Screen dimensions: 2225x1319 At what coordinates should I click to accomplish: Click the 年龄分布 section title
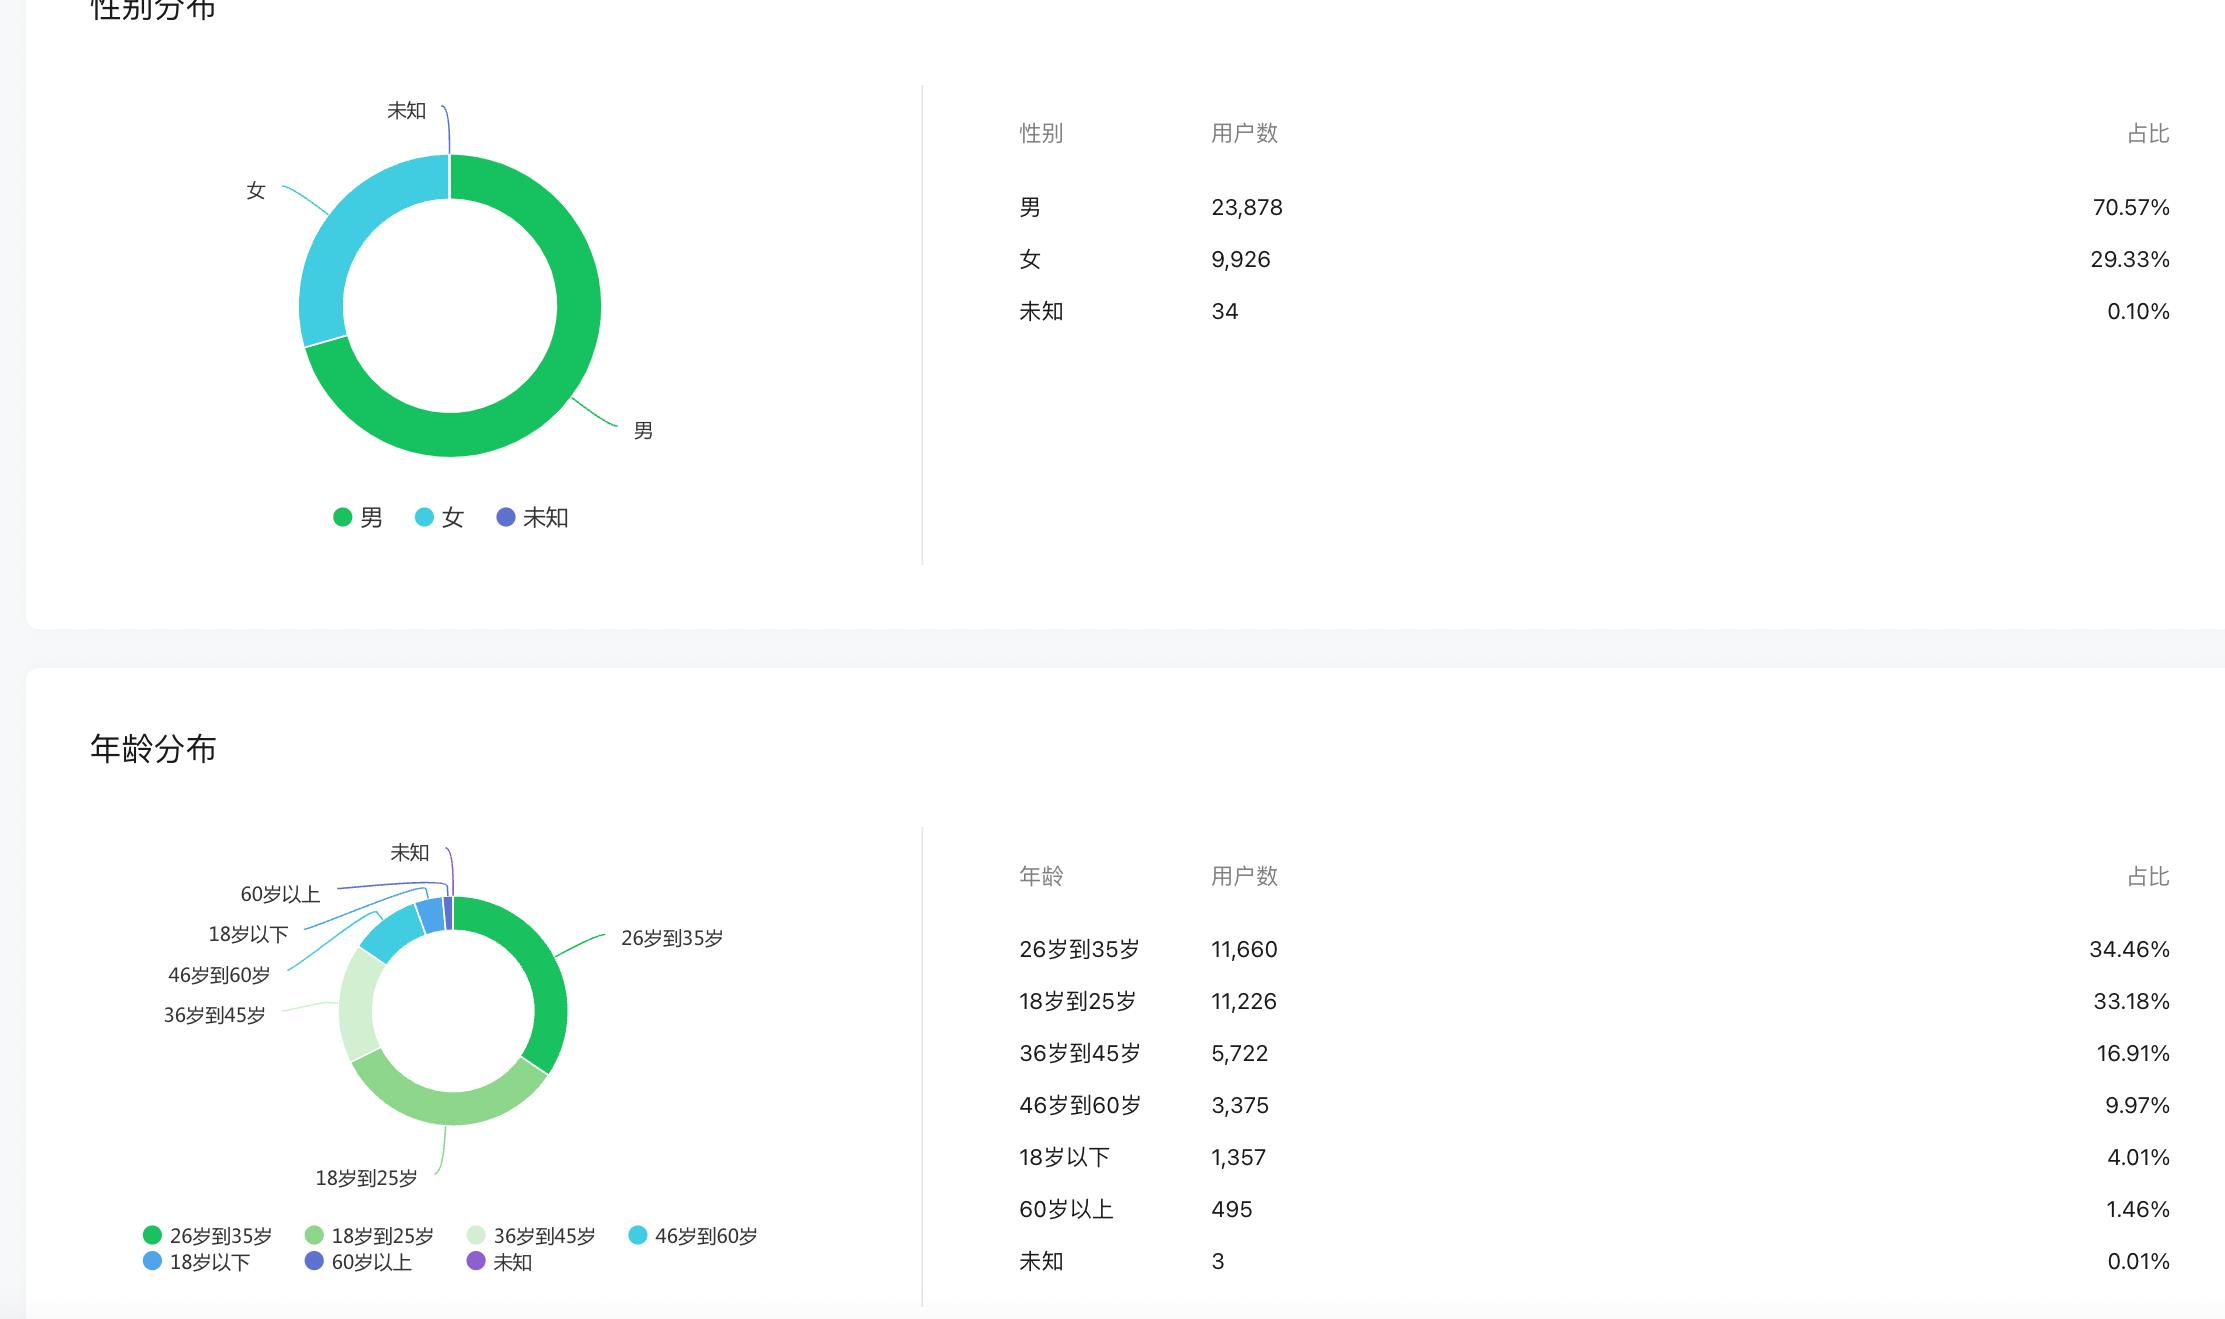[x=153, y=749]
